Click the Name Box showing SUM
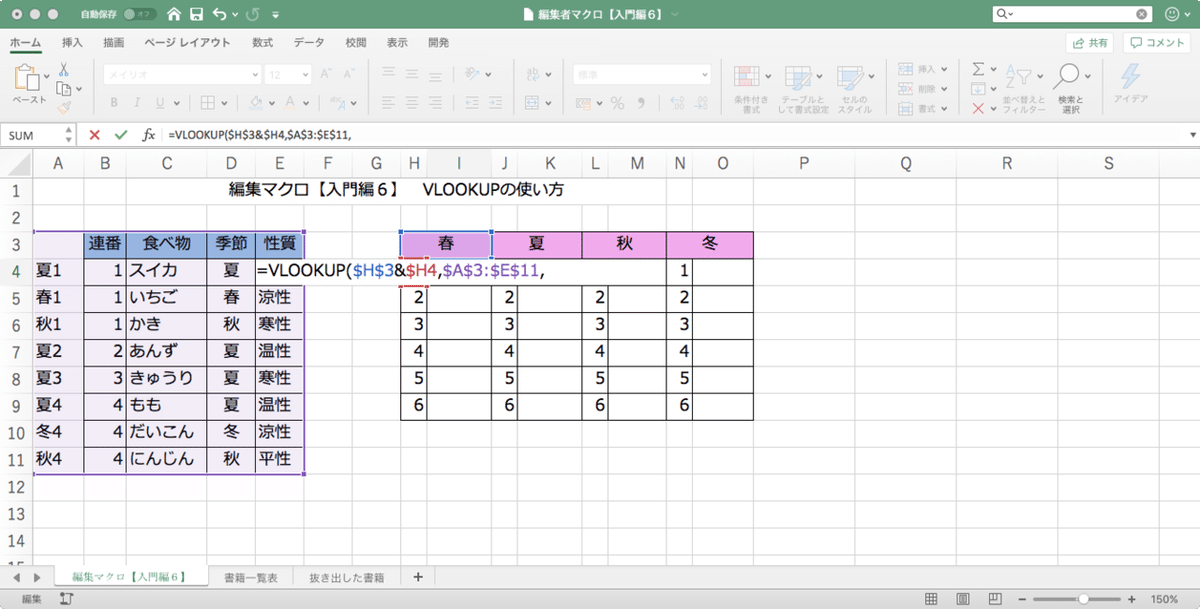This screenshot has width=1200, height=609. click(38, 134)
